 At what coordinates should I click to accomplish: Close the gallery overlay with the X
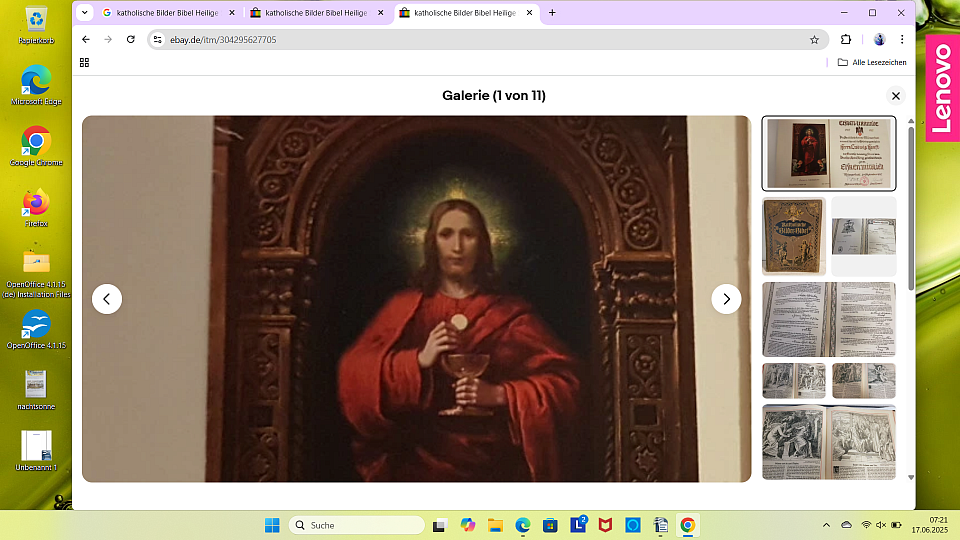896,96
